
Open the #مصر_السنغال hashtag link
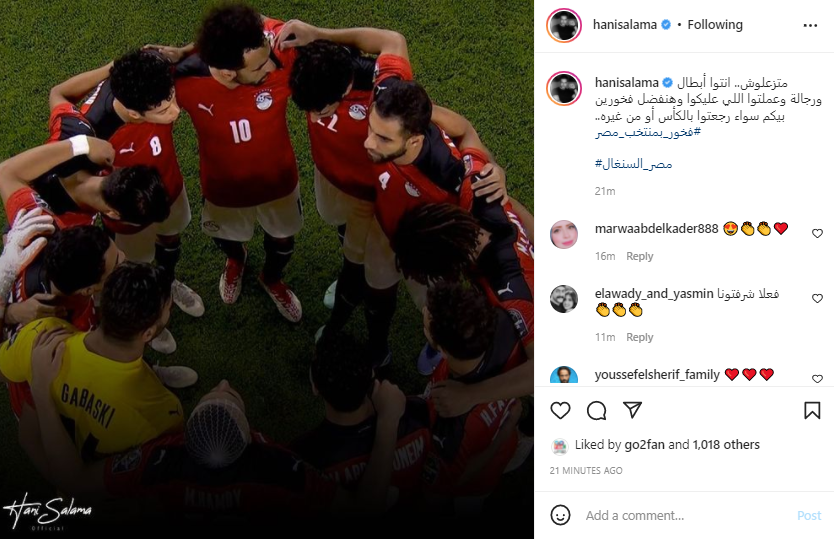click(633, 163)
